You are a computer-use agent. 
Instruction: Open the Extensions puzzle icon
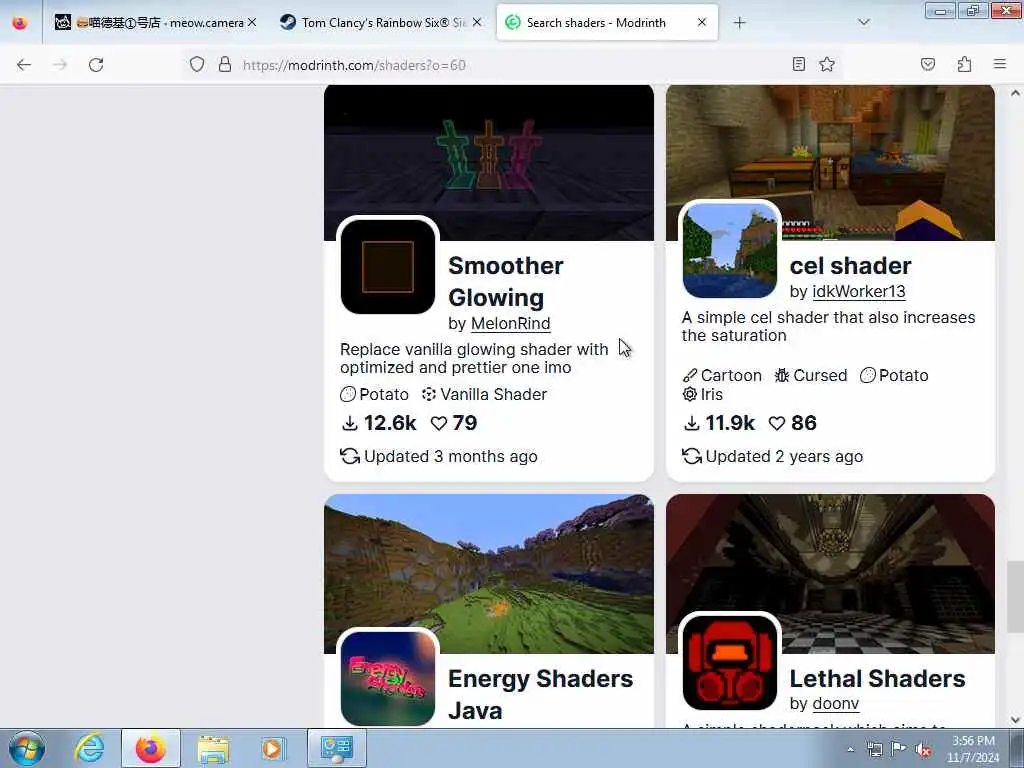(964, 64)
